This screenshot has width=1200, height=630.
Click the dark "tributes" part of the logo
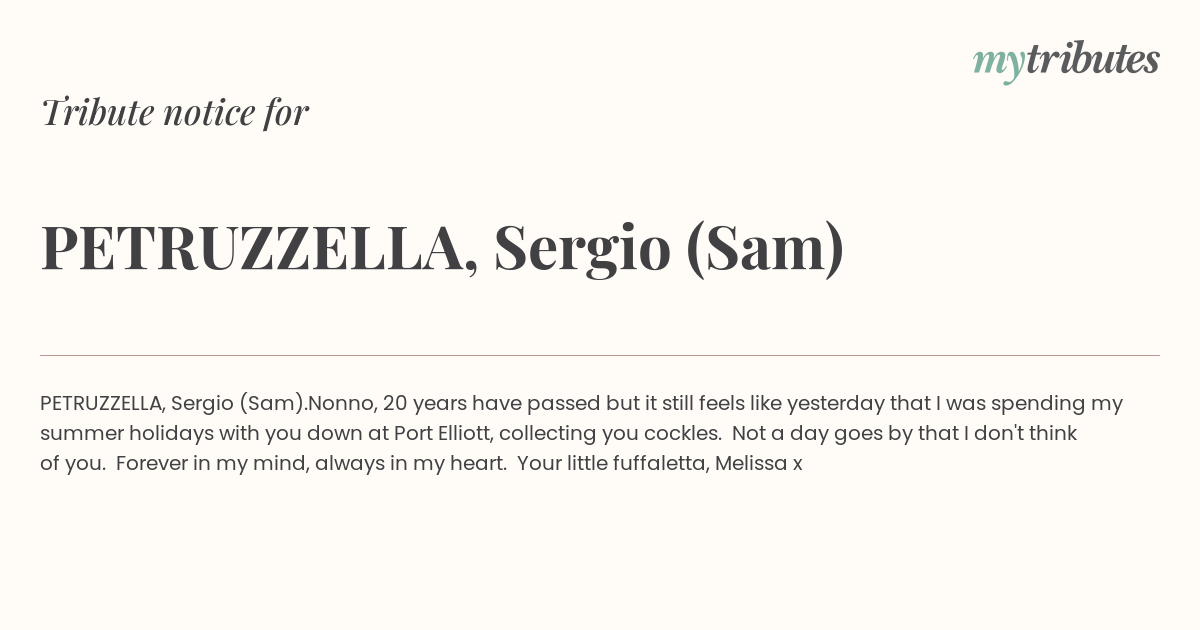(1092, 59)
